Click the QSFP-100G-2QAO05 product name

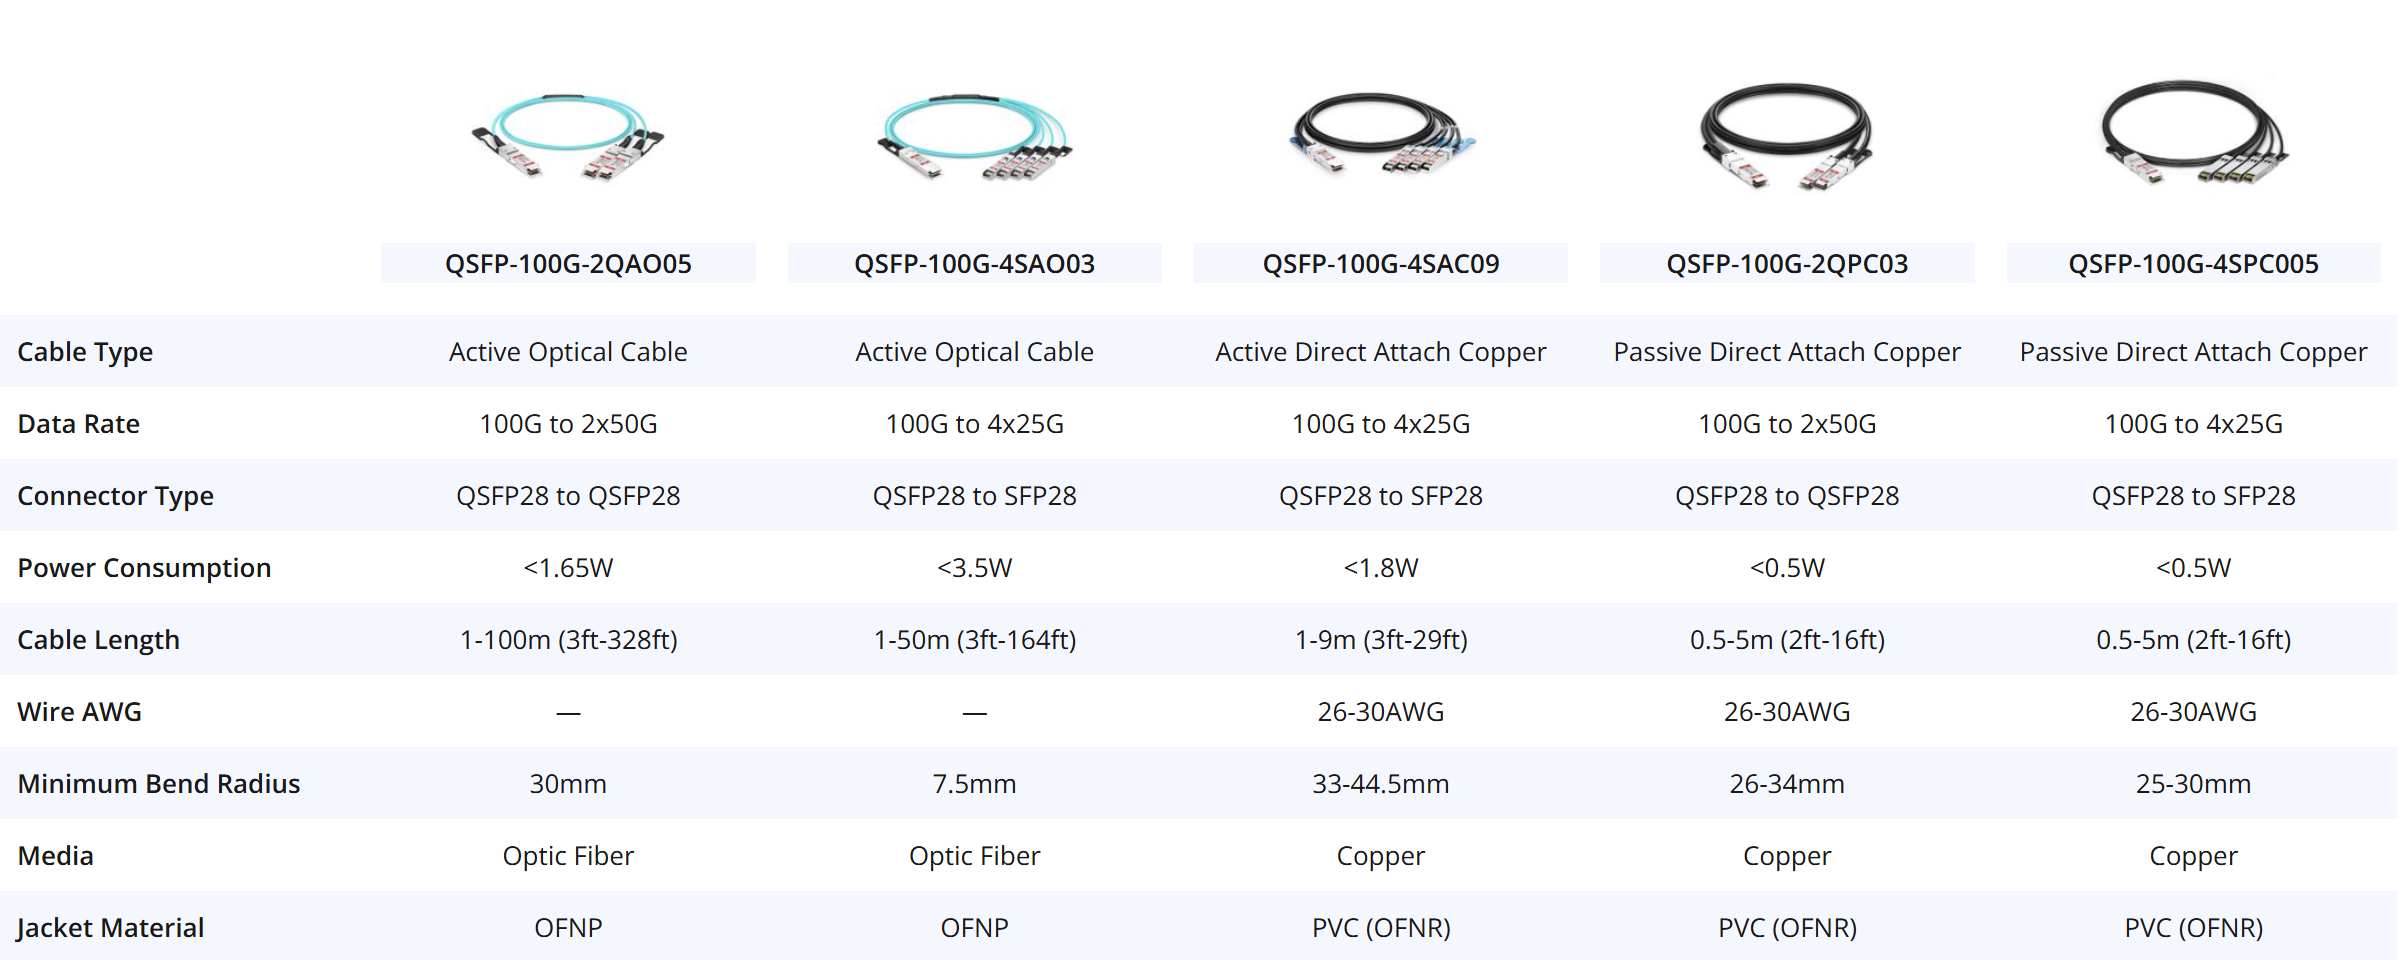coord(568,263)
